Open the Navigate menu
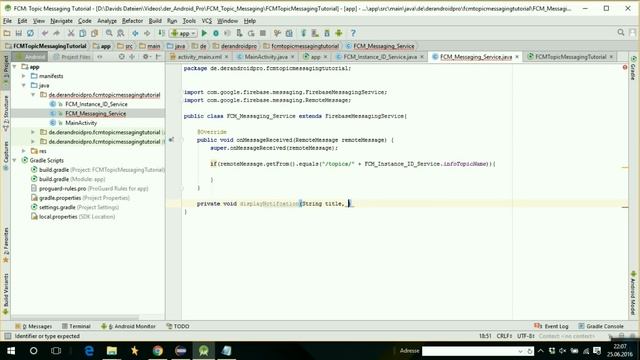 point(61,21)
